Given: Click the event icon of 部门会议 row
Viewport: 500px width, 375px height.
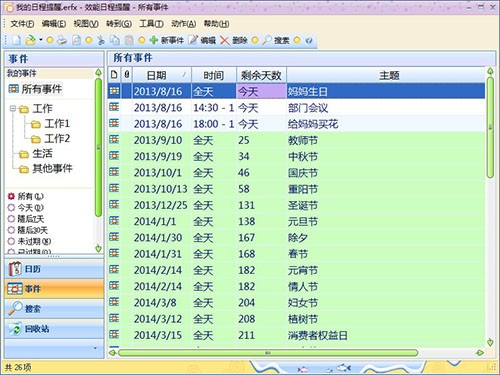Looking at the screenshot, I should (x=114, y=107).
